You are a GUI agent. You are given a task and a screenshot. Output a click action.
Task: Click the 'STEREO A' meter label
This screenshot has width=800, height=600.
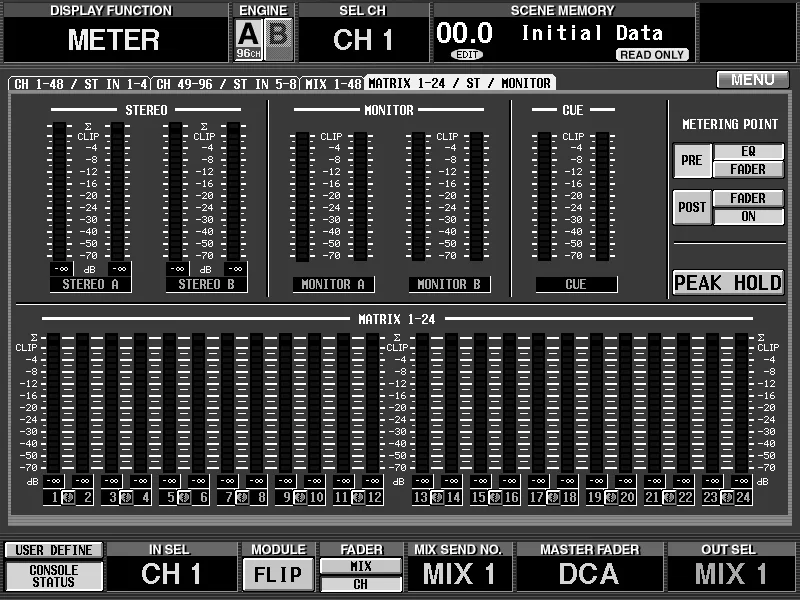pyautogui.click(x=90, y=284)
